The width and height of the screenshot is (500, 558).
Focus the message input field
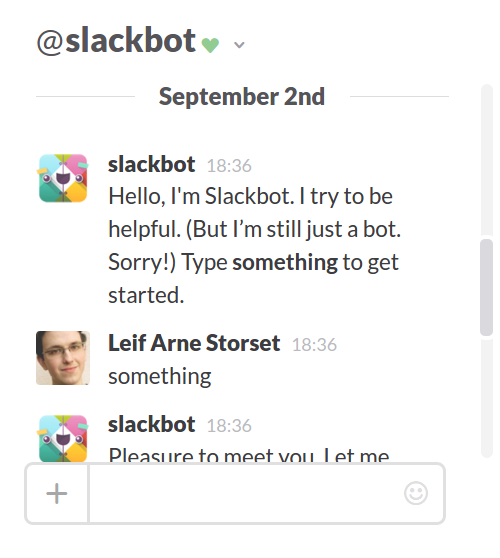(x=246, y=493)
